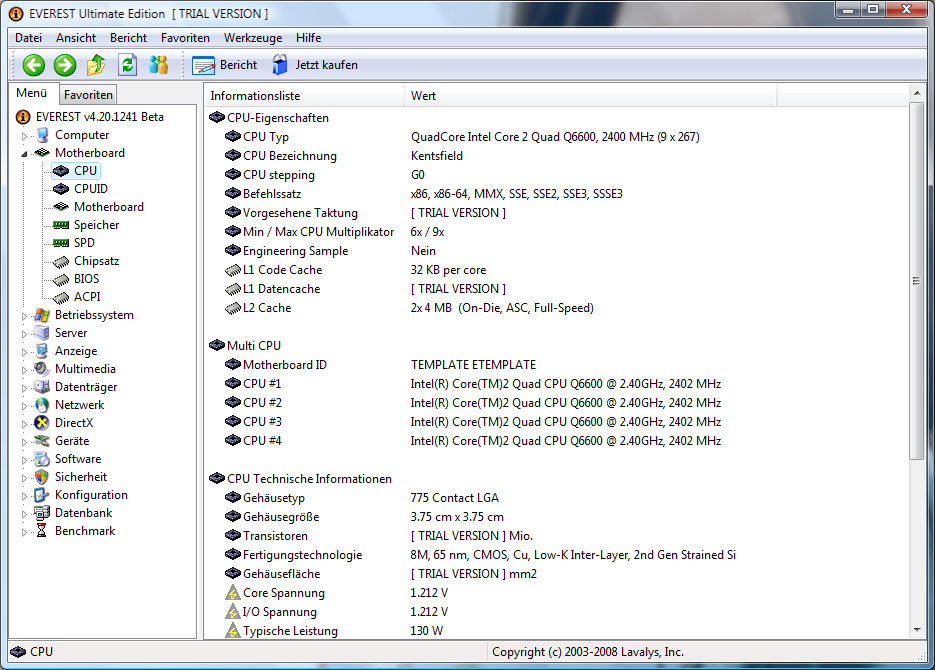Open the Ansicht menu
The width and height of the screenshot is (935, 670).
pyautogui.click(x=76, y=38)
